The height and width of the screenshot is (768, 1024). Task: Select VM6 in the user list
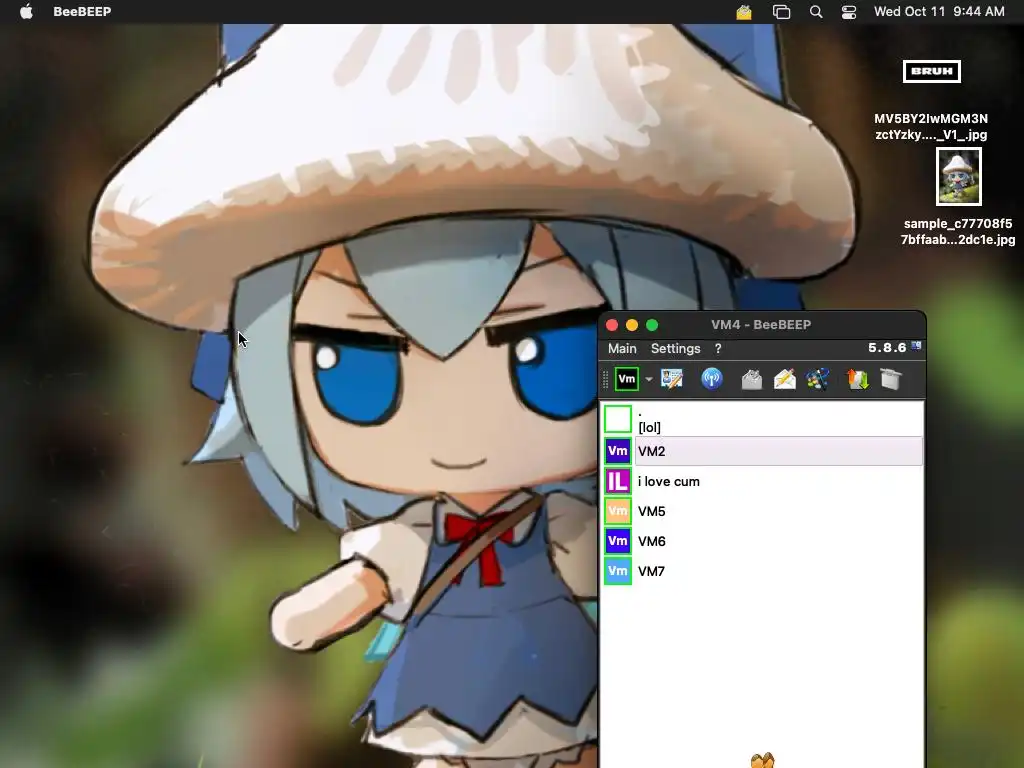pos(762,541)
